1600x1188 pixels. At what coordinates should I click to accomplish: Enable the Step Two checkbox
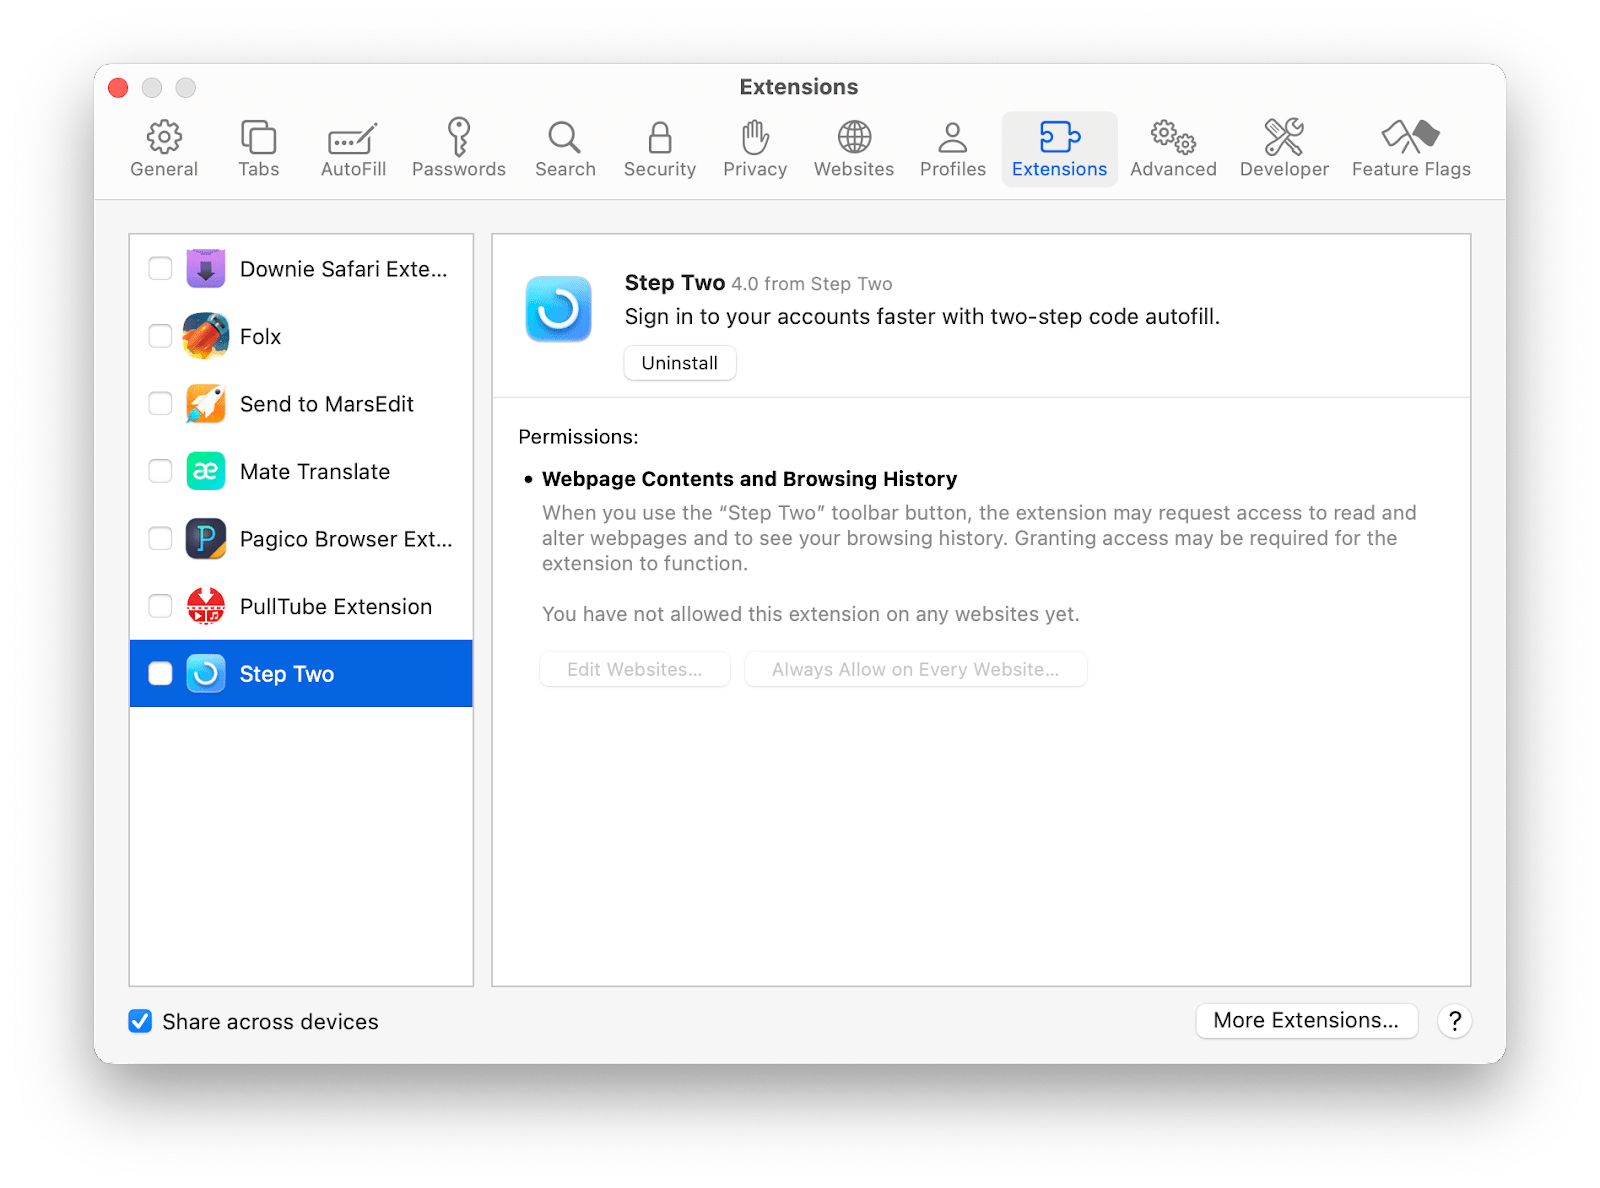[160, 674]
